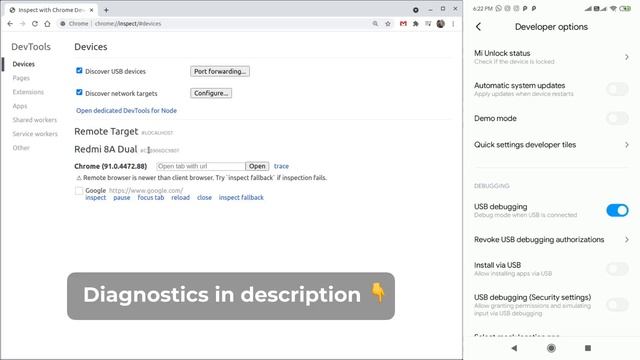Viewport: 640px width, 360px height.
Task: Select Service workers in DevTools sidebar
Action: click(35, 133)
